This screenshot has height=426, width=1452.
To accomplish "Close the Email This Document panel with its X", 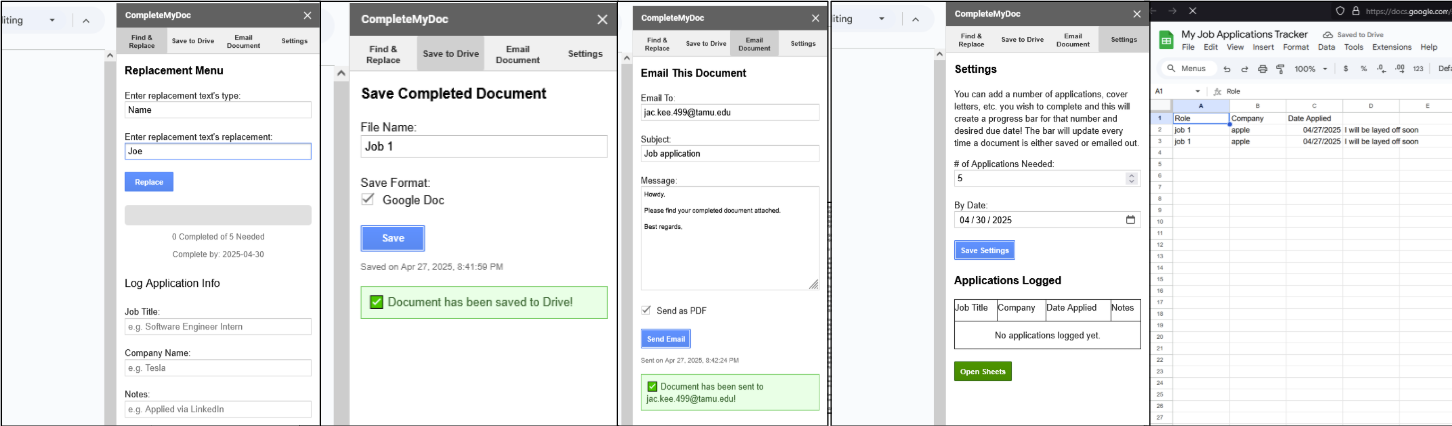I will coord(817,18).
